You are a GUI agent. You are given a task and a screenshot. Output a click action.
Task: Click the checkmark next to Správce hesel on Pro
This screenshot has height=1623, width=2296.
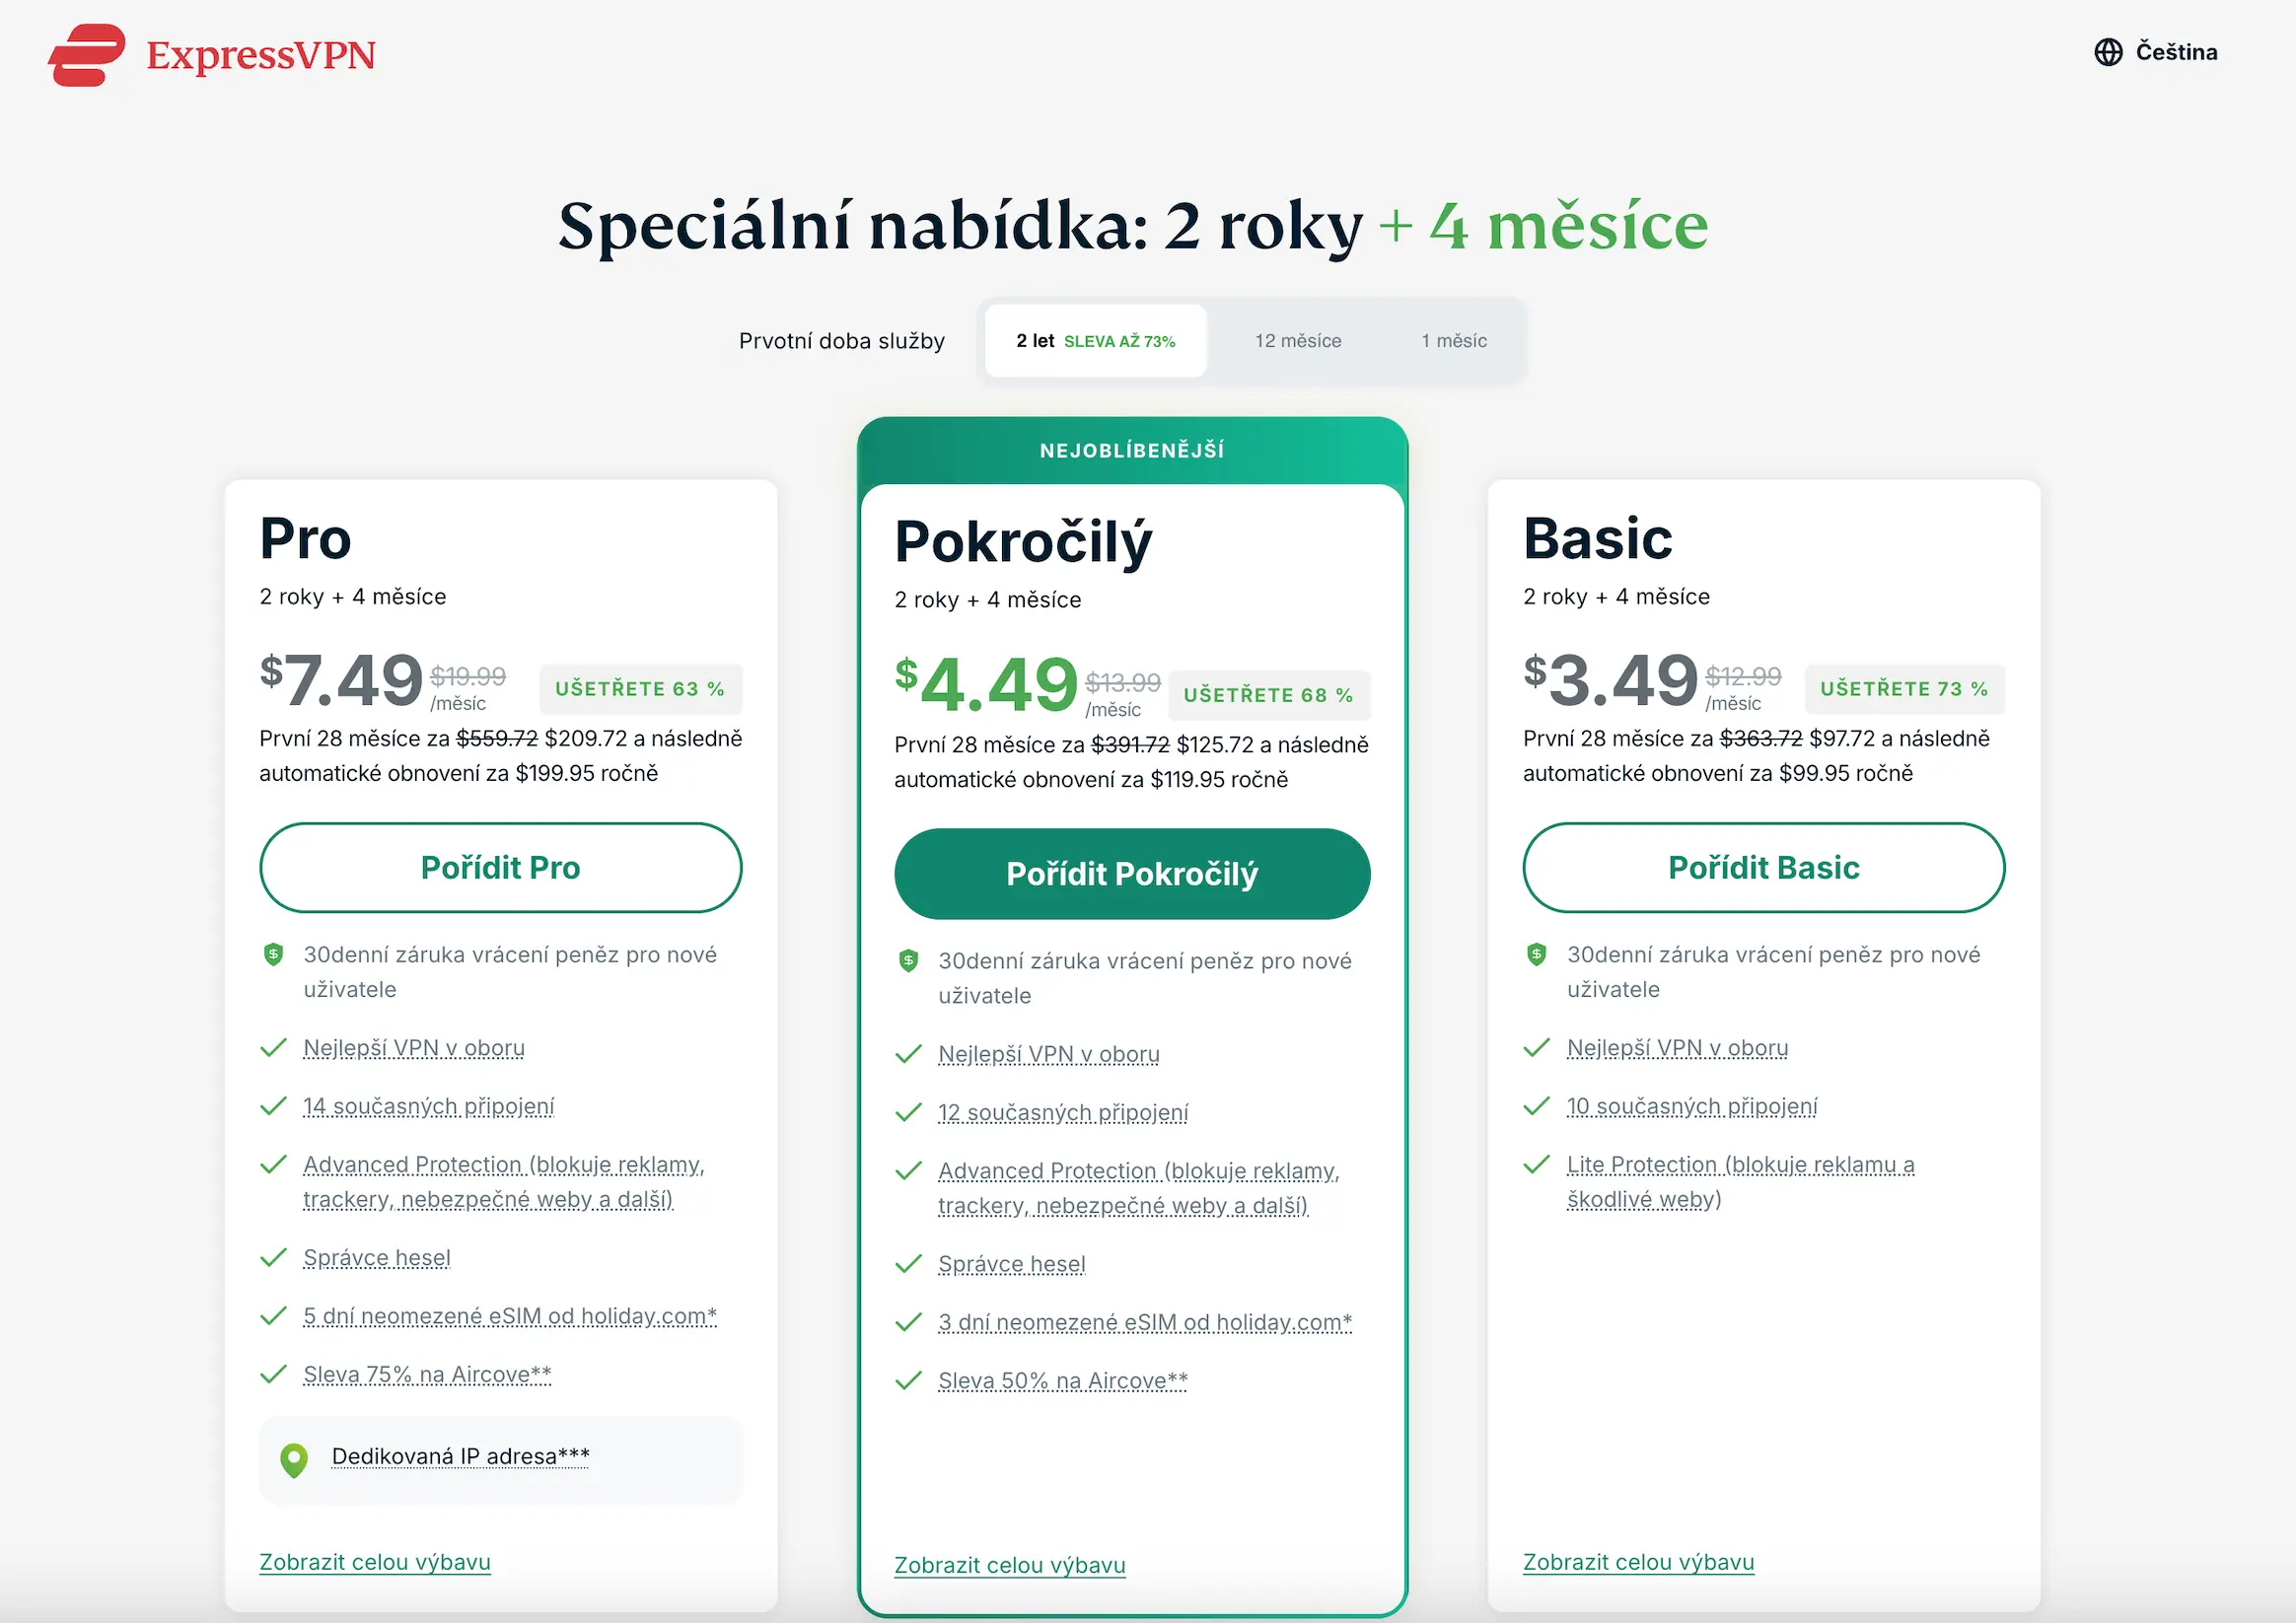[x=272, y=1260]
